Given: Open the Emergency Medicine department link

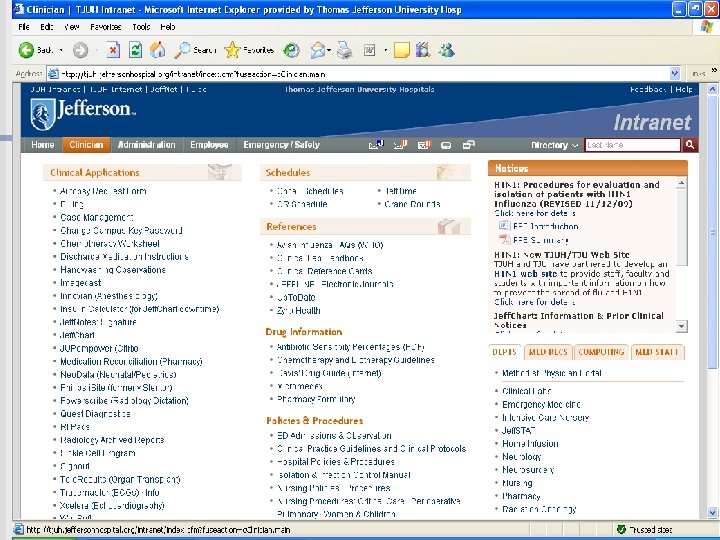Looking at the screenshot, I should pyautogui.click(x=541, y=405).
